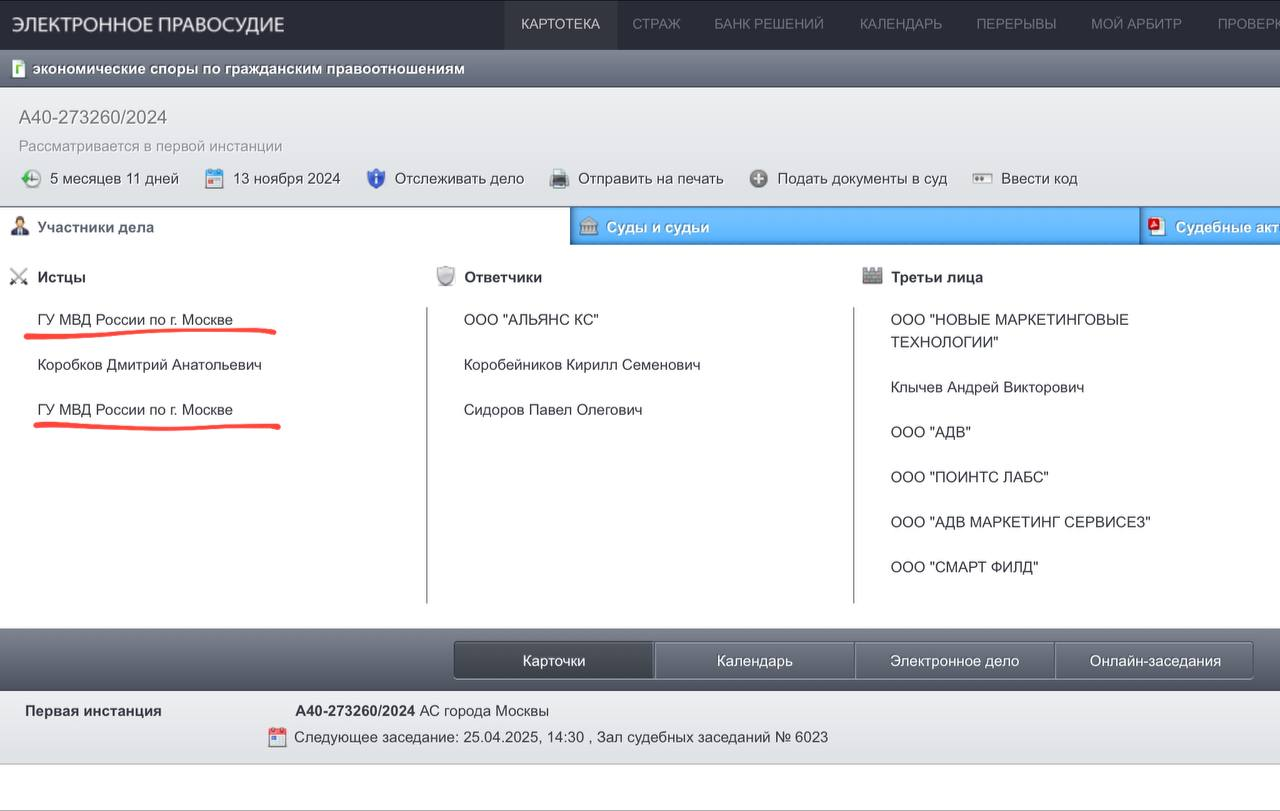1280x811 pixels.
Task: Click the 5 месяцев 11 дней duration text
Action: coord(114,179)
